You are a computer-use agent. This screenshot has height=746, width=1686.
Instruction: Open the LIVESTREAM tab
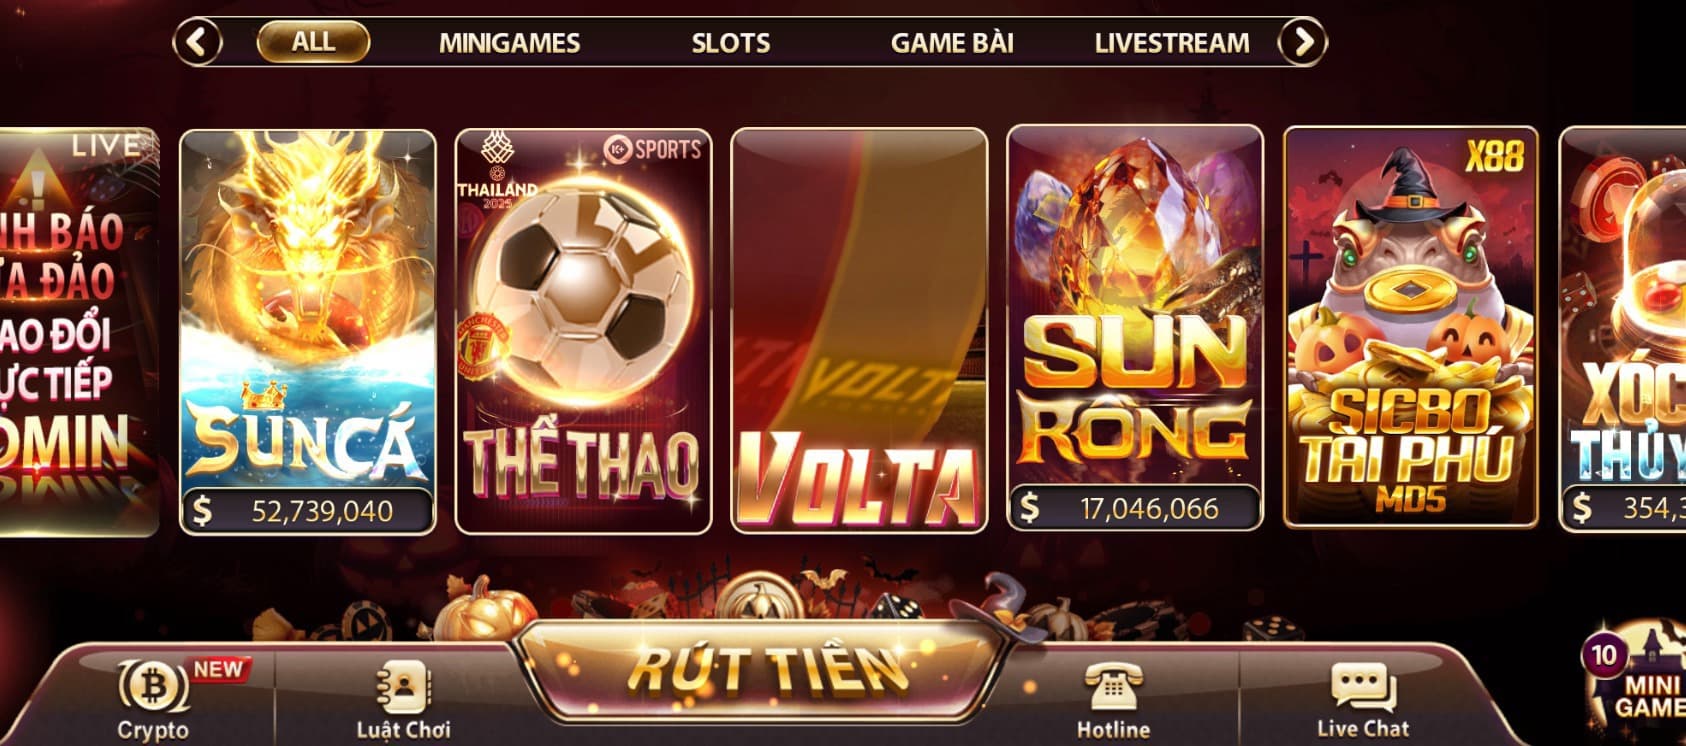[1172, 43]
